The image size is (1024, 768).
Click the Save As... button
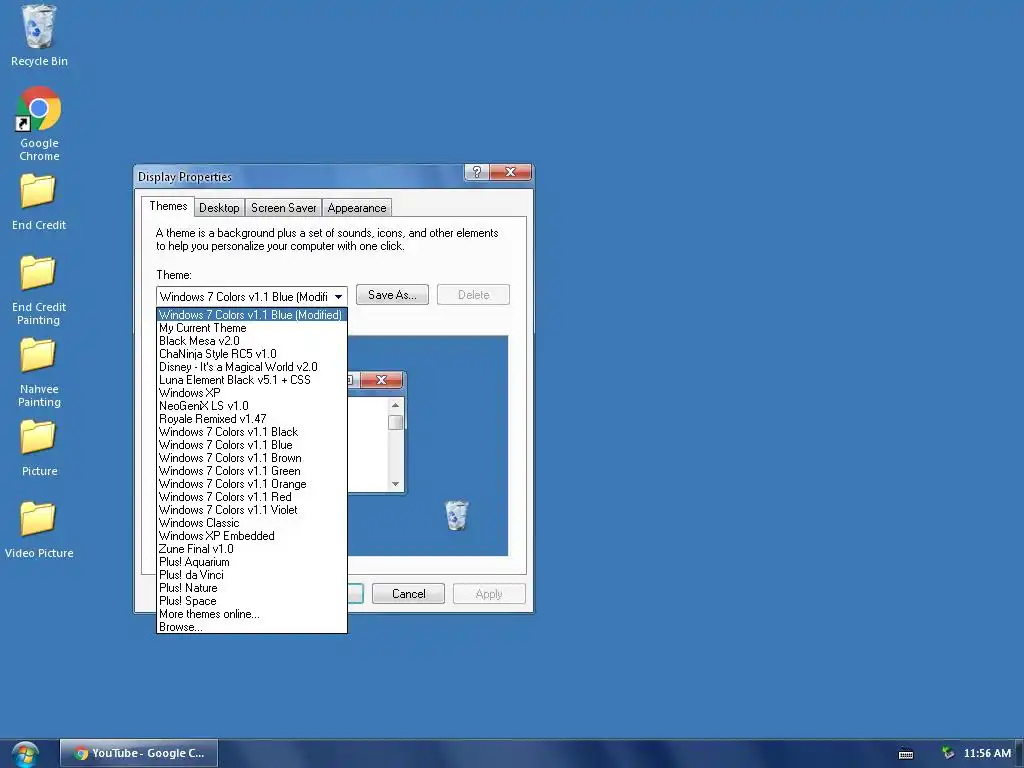coord(392,295)
